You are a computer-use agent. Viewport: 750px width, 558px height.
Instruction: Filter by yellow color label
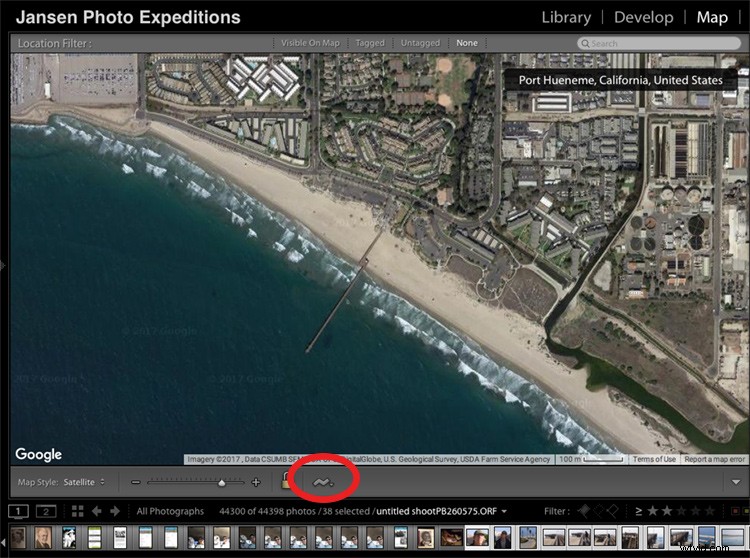(x=746, y=512)
